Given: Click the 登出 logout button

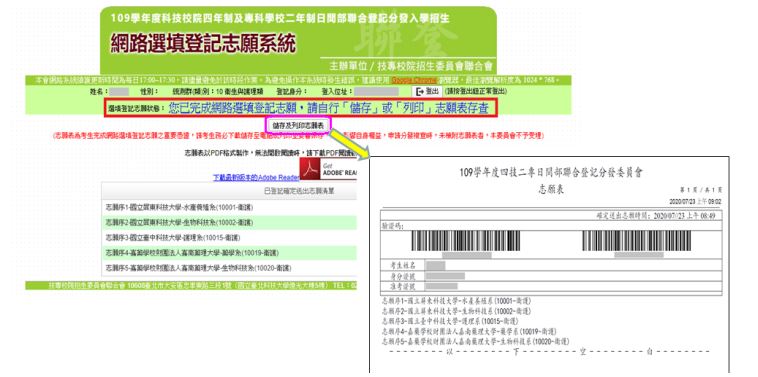Looking at the screenshot, I should 427,91.
